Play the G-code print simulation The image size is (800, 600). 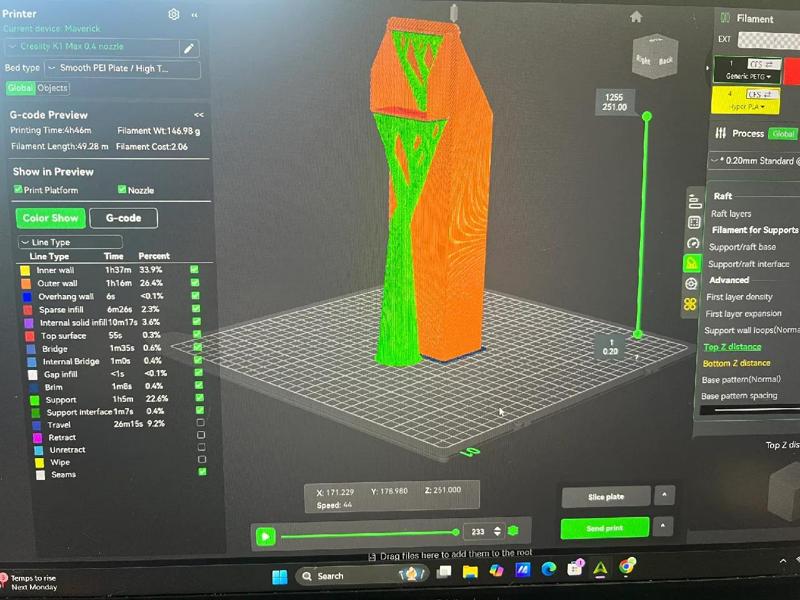click(x=265, y=536)
